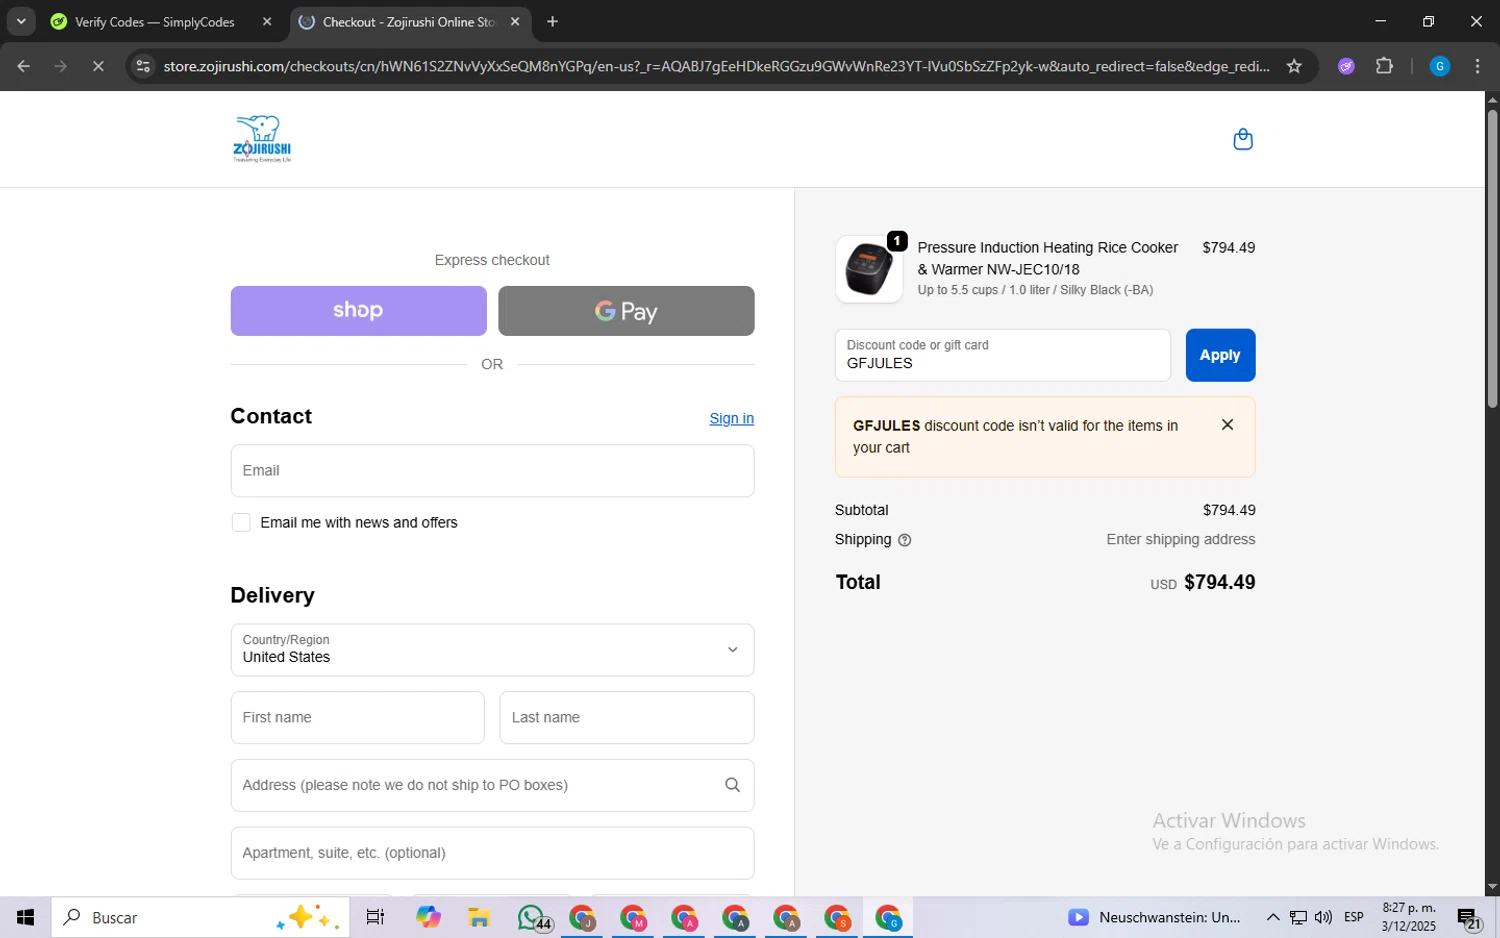1500x938 pixels.
Task: Click the Sign in link
Action: tap(731, 419)
